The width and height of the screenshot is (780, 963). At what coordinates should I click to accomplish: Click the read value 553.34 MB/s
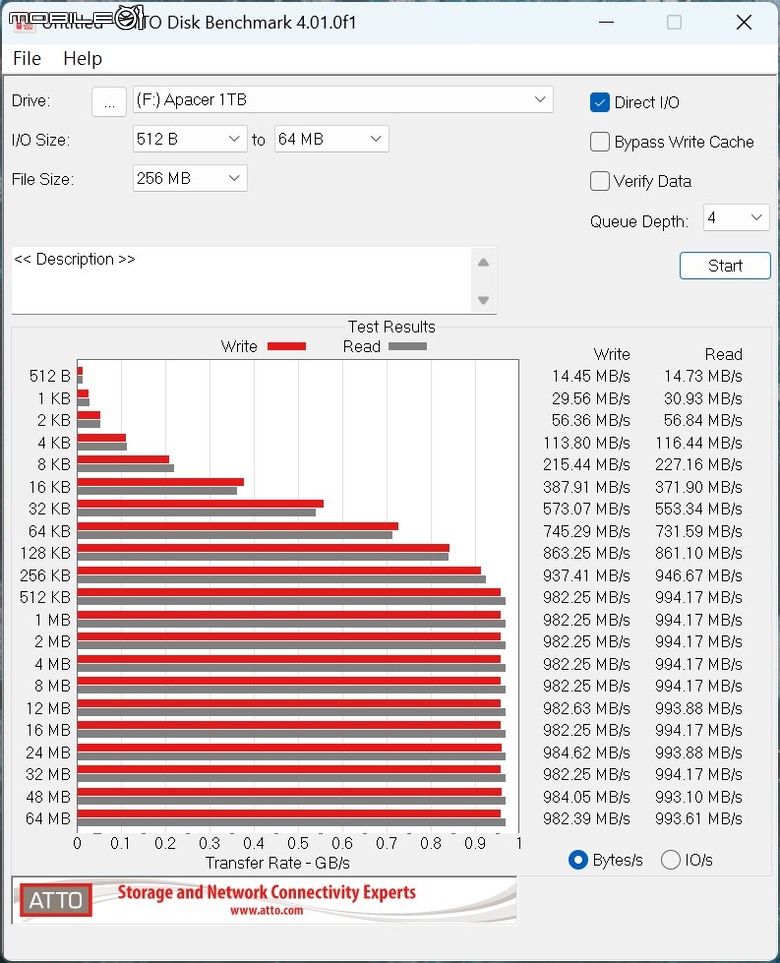698,509
